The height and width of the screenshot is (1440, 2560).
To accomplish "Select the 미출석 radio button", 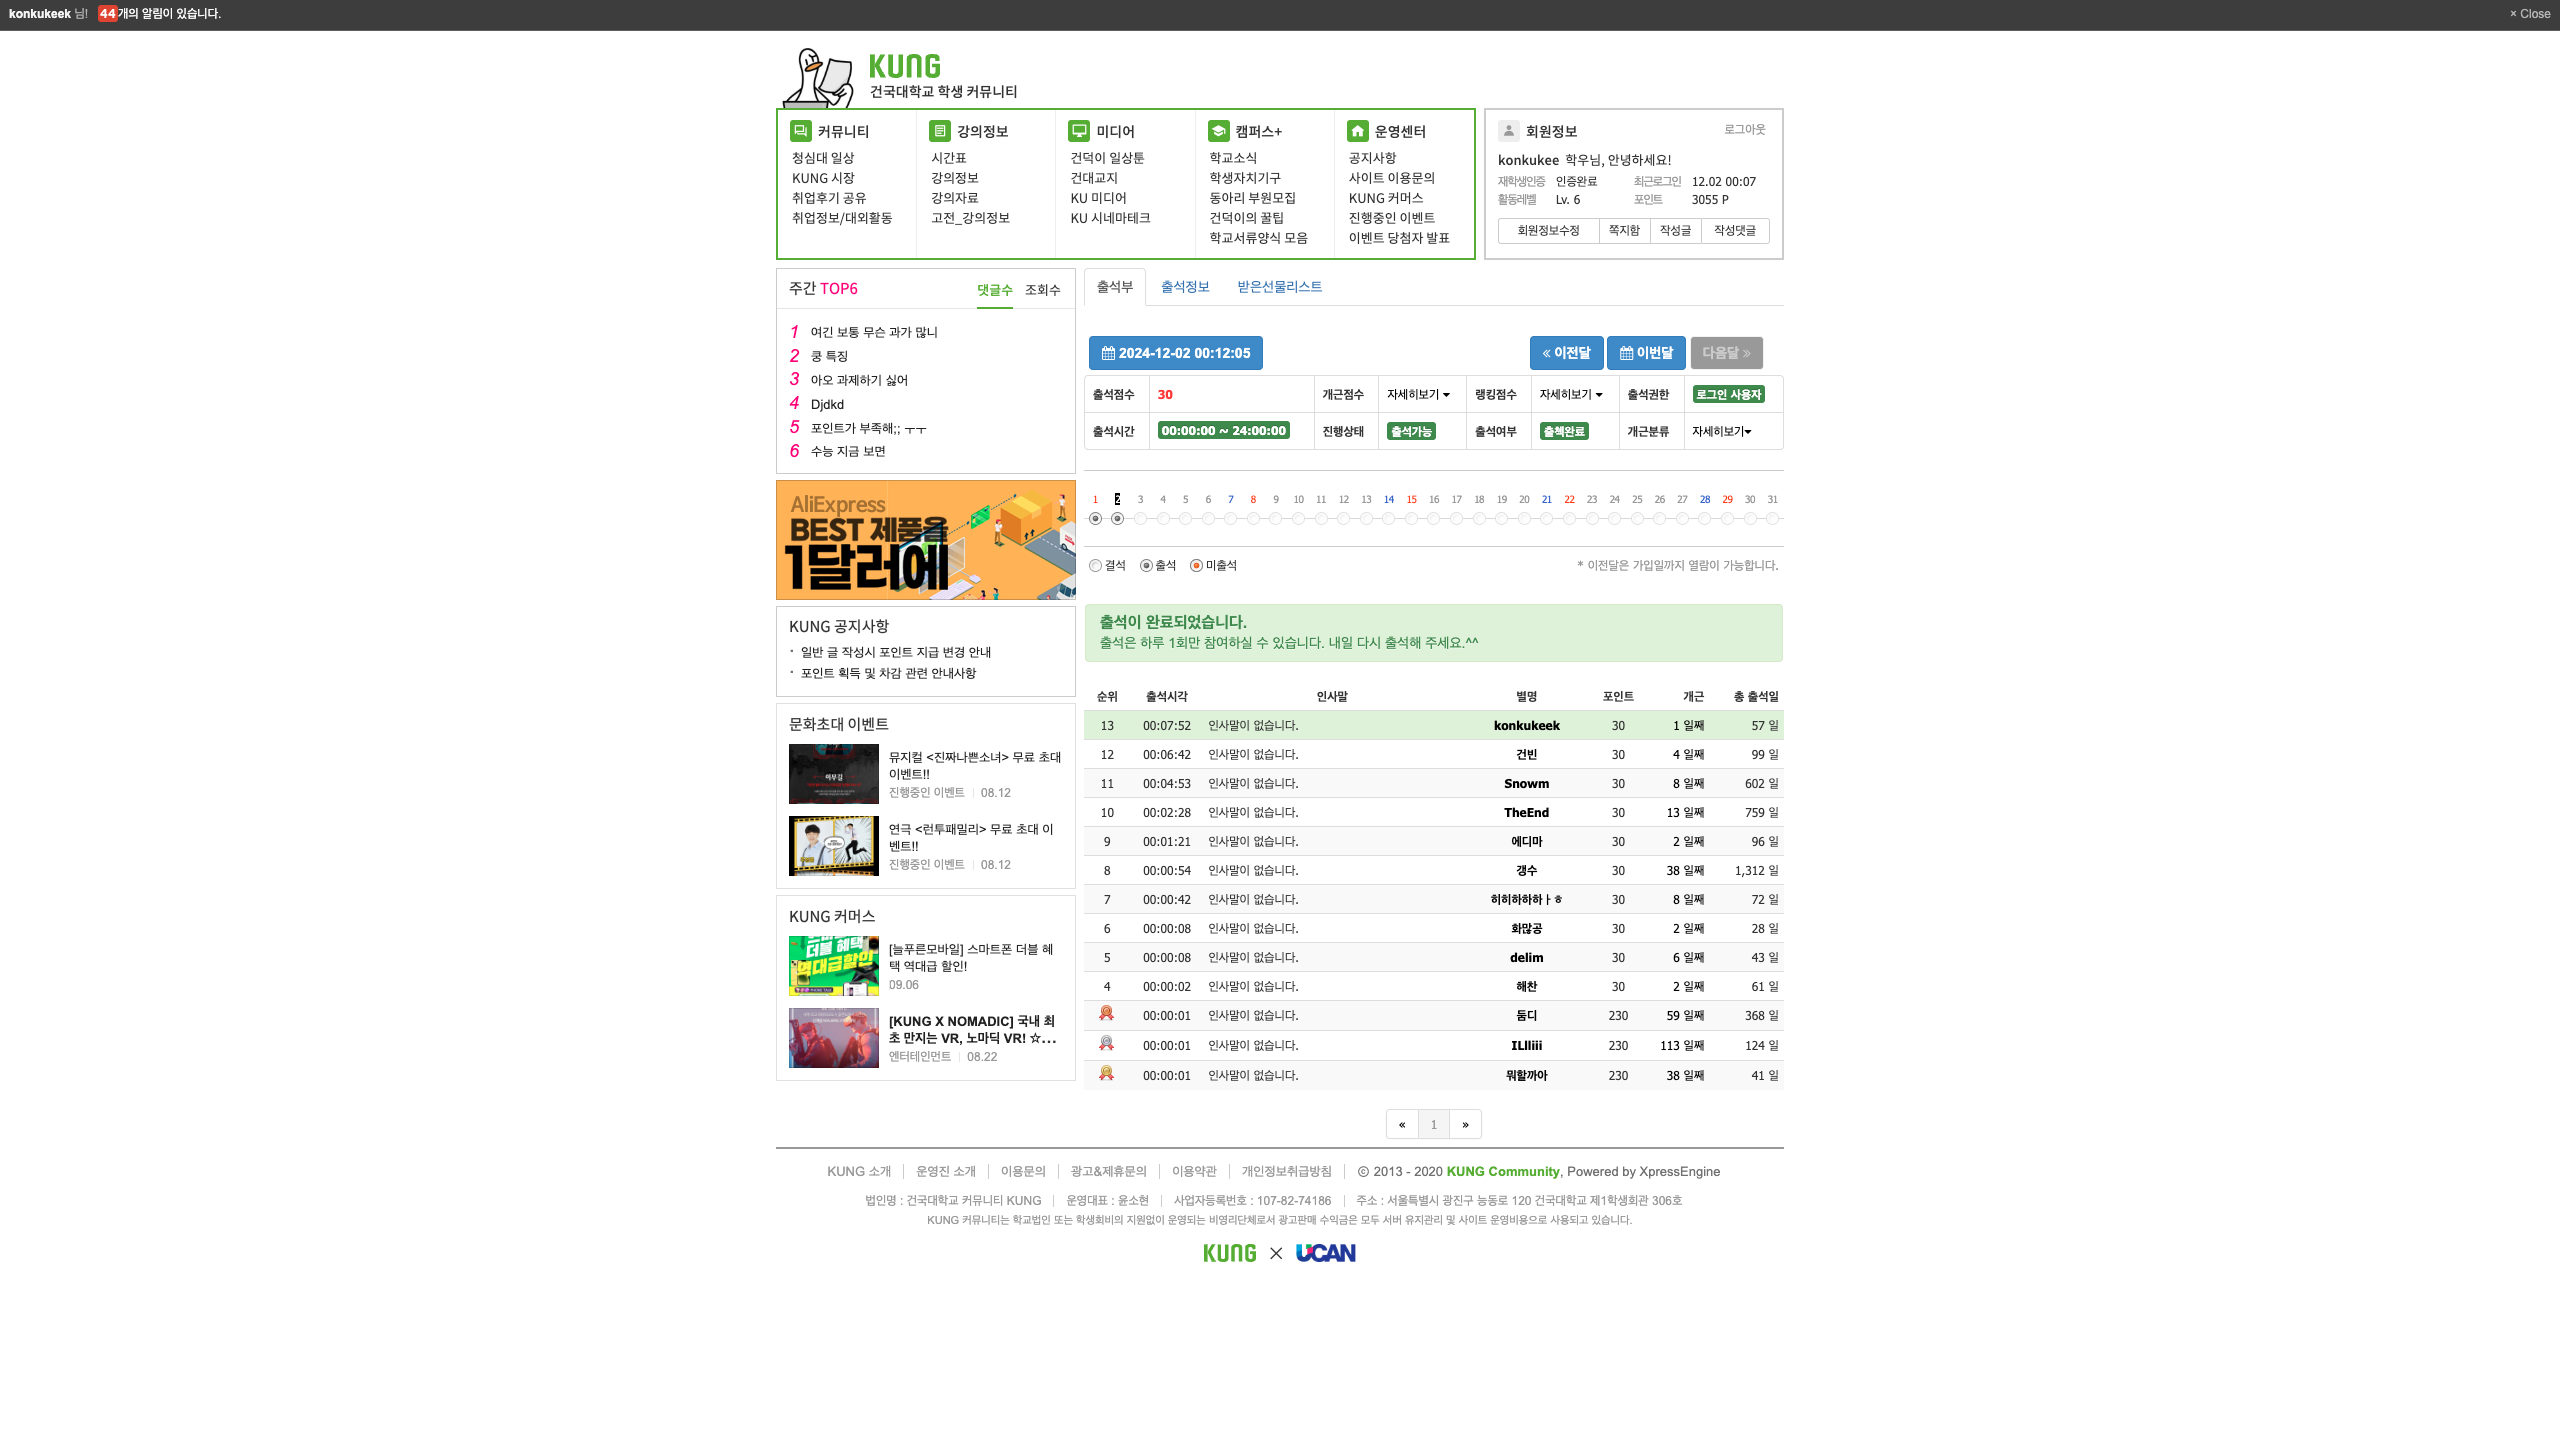I will (x=1196, y=566).
